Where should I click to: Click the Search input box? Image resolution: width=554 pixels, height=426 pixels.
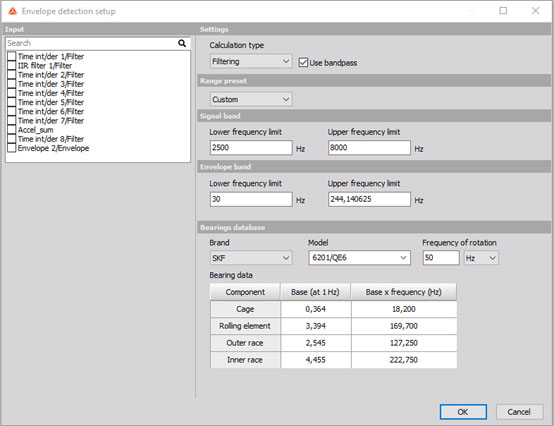tap(91, 43)
